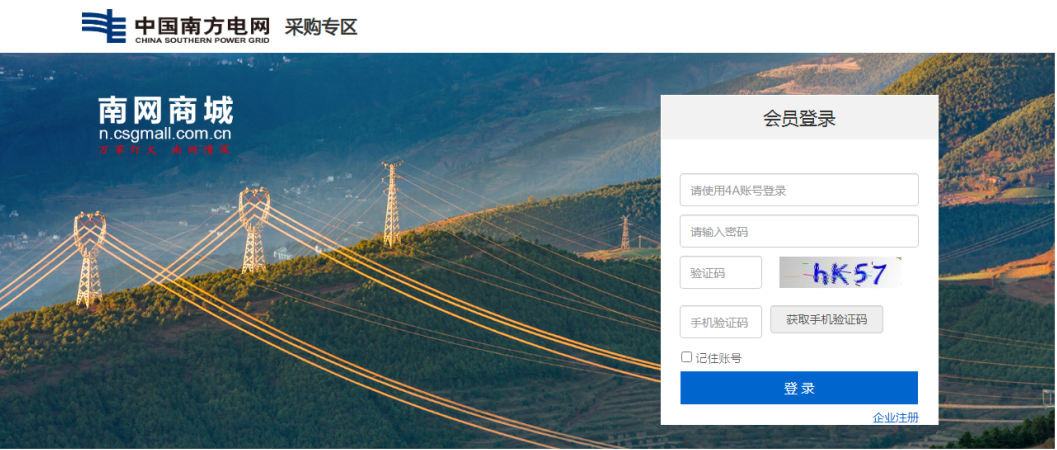
Task: Click the red slogan under the mall URL
Action: click(x=164, y=150)
